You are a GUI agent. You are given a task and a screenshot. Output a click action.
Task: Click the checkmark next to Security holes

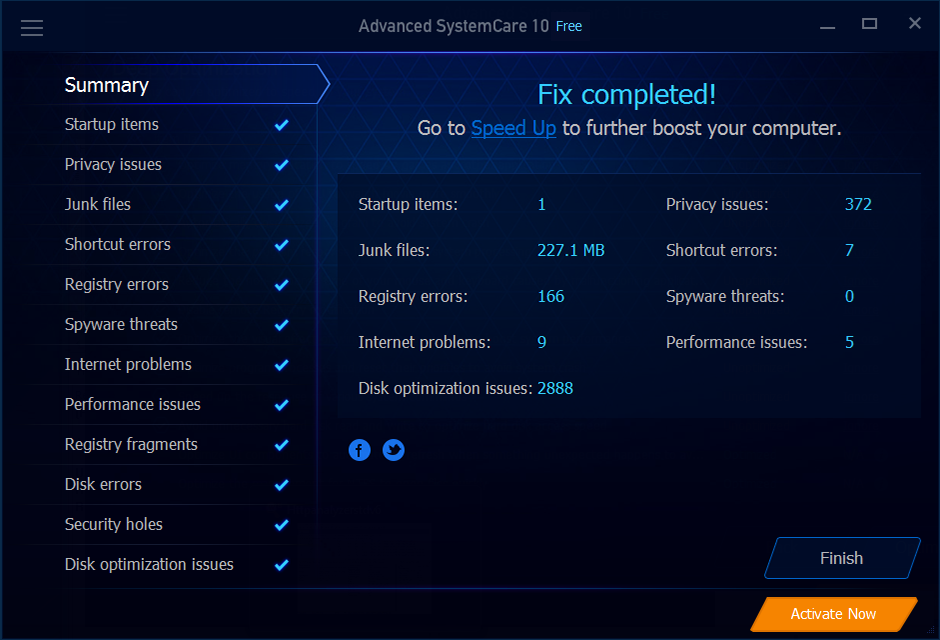[x=282, y=525]
